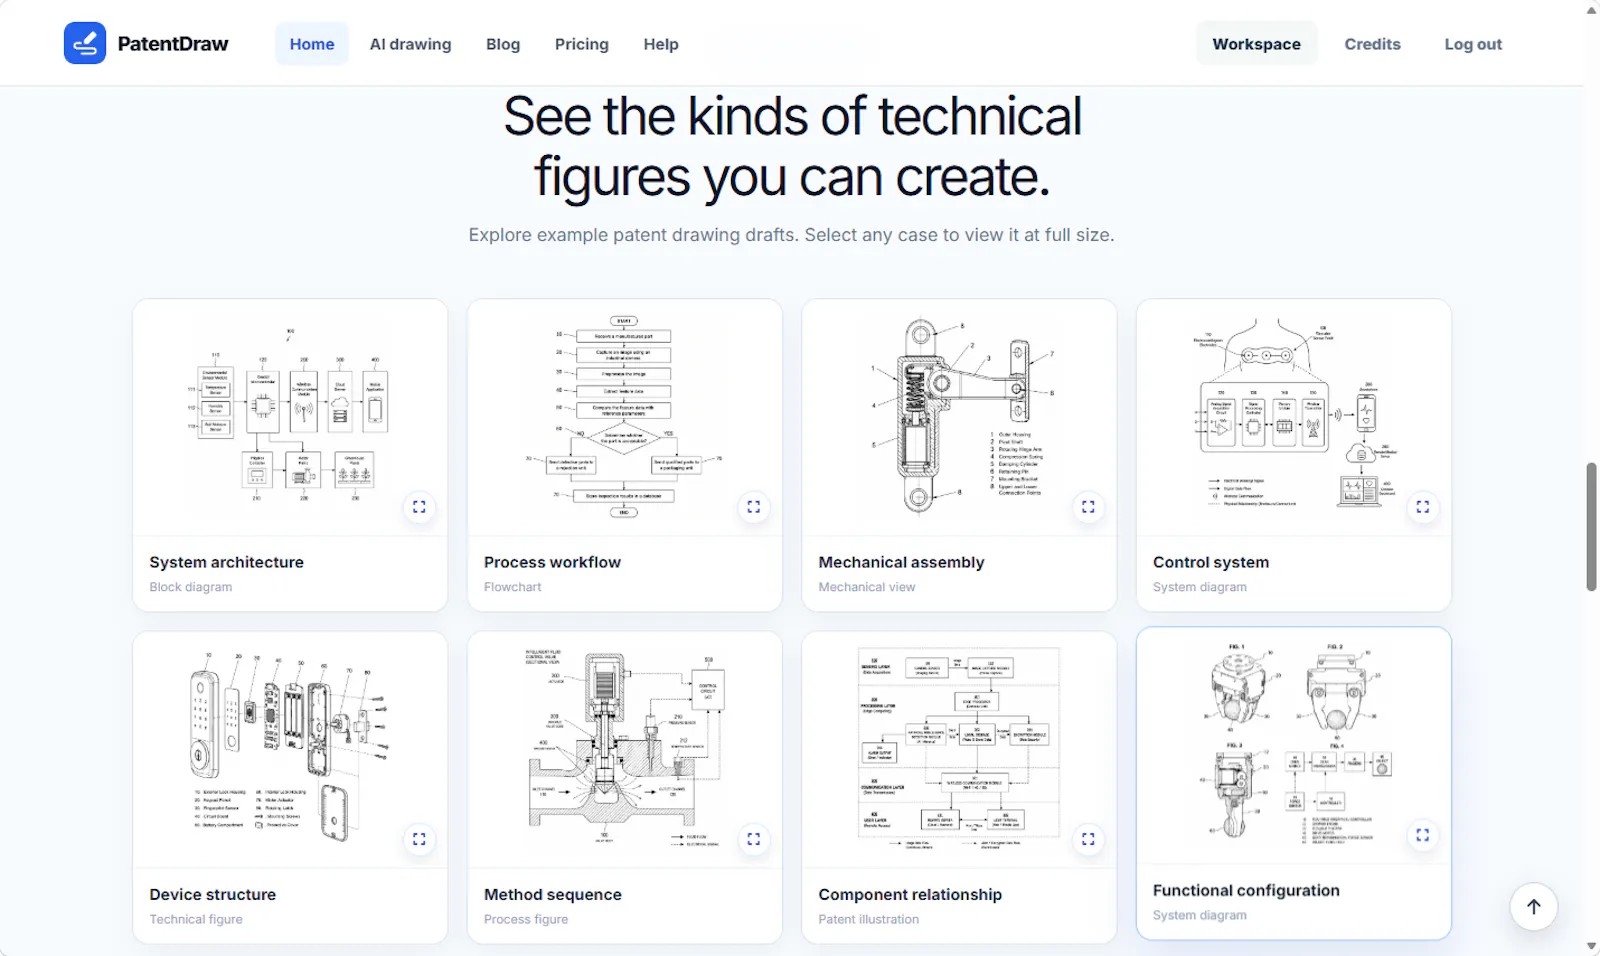This screenshot has width=1600, height=956.
Task: Open the System architecture block diagram thumbnail
Action: pos(290,418)
